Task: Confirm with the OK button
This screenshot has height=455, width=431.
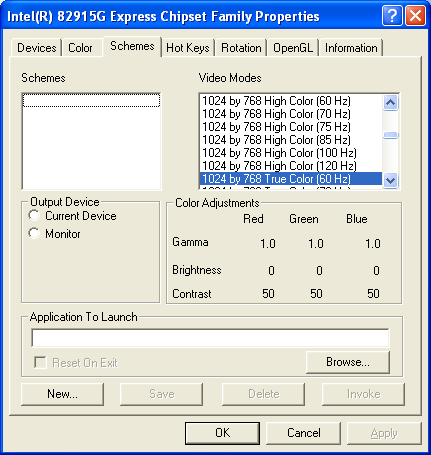Action: coord(222,433)
